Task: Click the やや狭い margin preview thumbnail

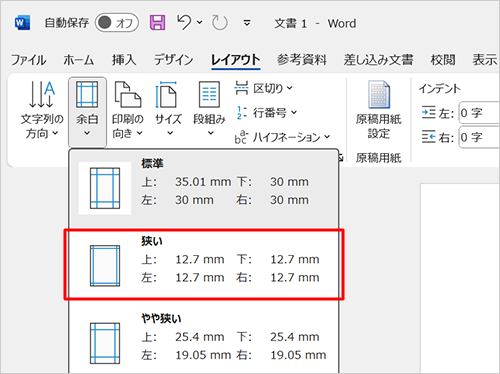Action: pos(105,343)
